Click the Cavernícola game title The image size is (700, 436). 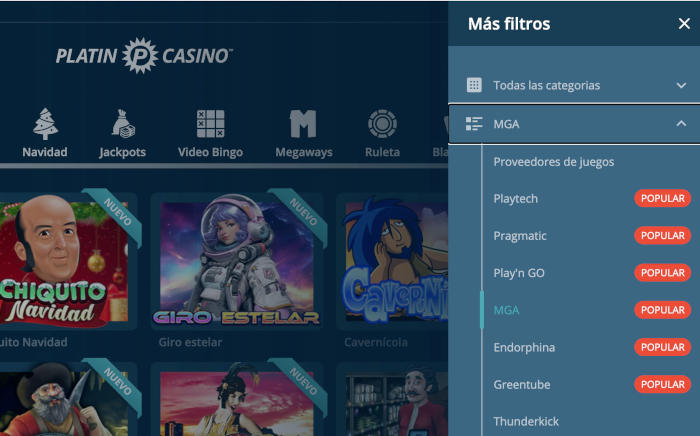pyautogui.click(x=376, y=342)
